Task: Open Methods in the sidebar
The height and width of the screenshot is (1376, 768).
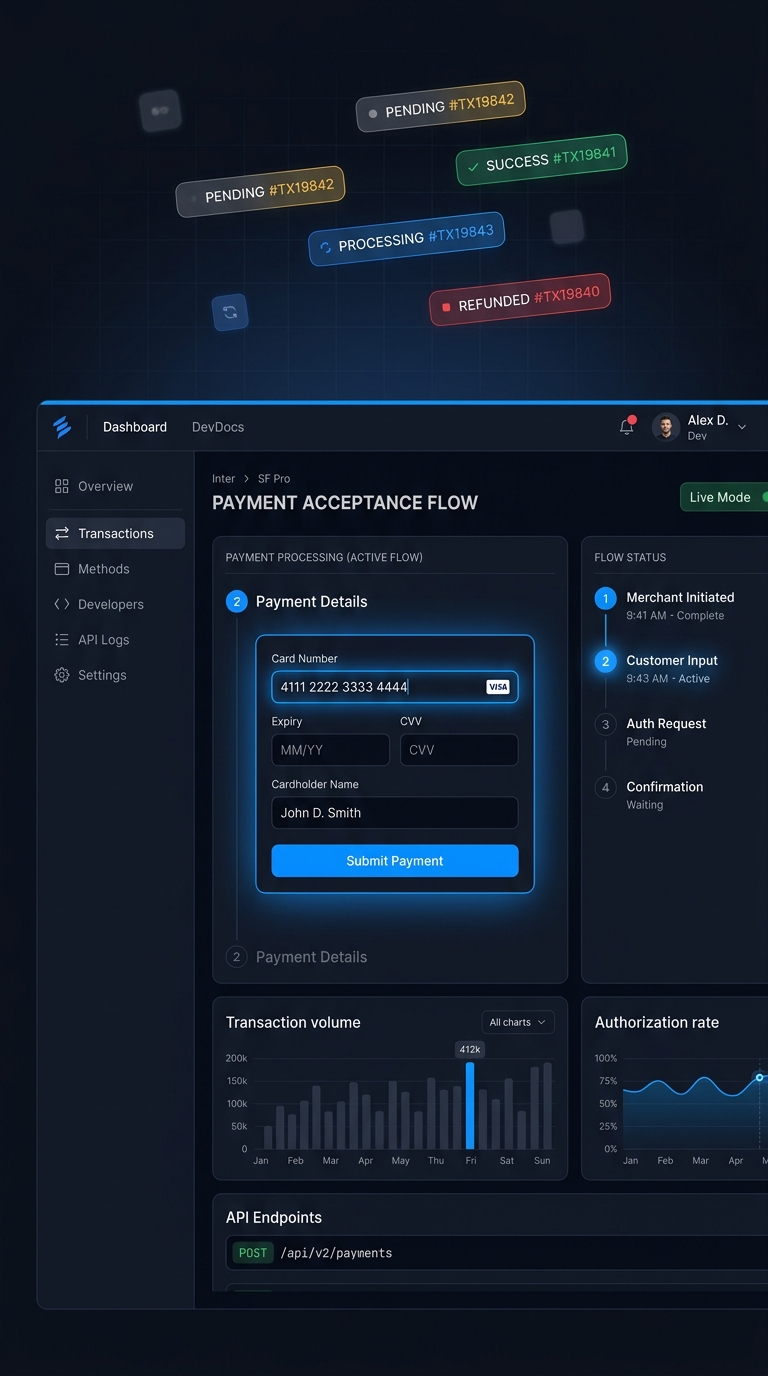Action: tap(115, 569)
